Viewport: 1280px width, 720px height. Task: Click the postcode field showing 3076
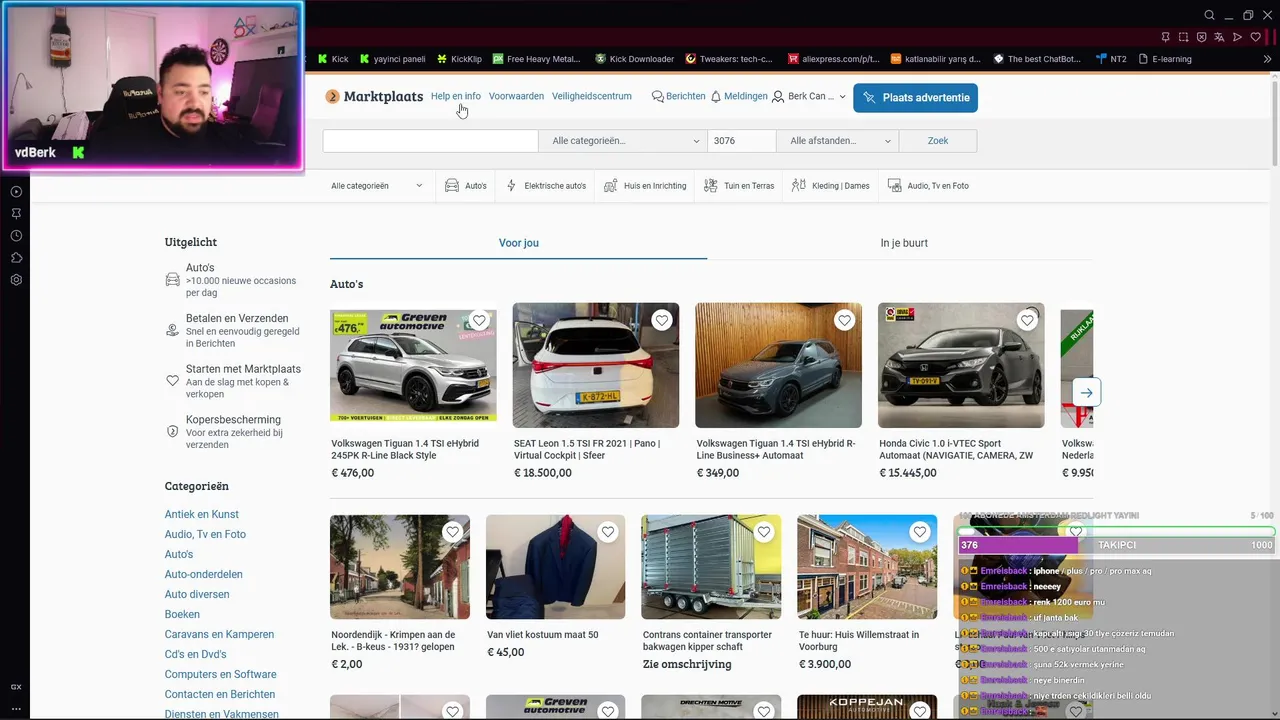(x=741, y=141)
